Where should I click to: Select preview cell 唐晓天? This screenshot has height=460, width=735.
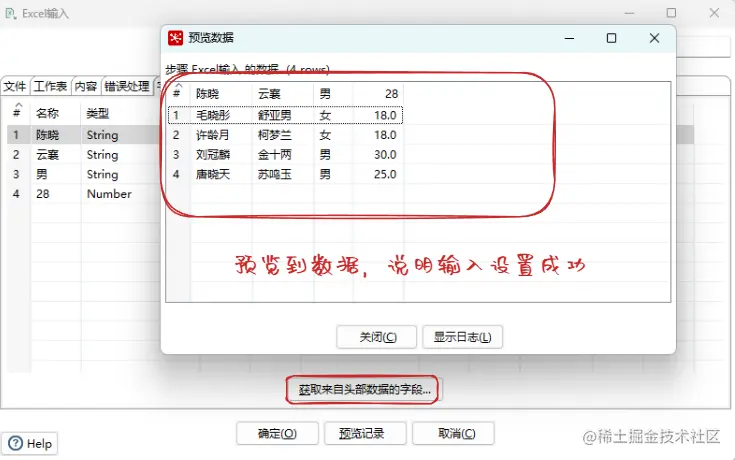(x=213, y=174)
